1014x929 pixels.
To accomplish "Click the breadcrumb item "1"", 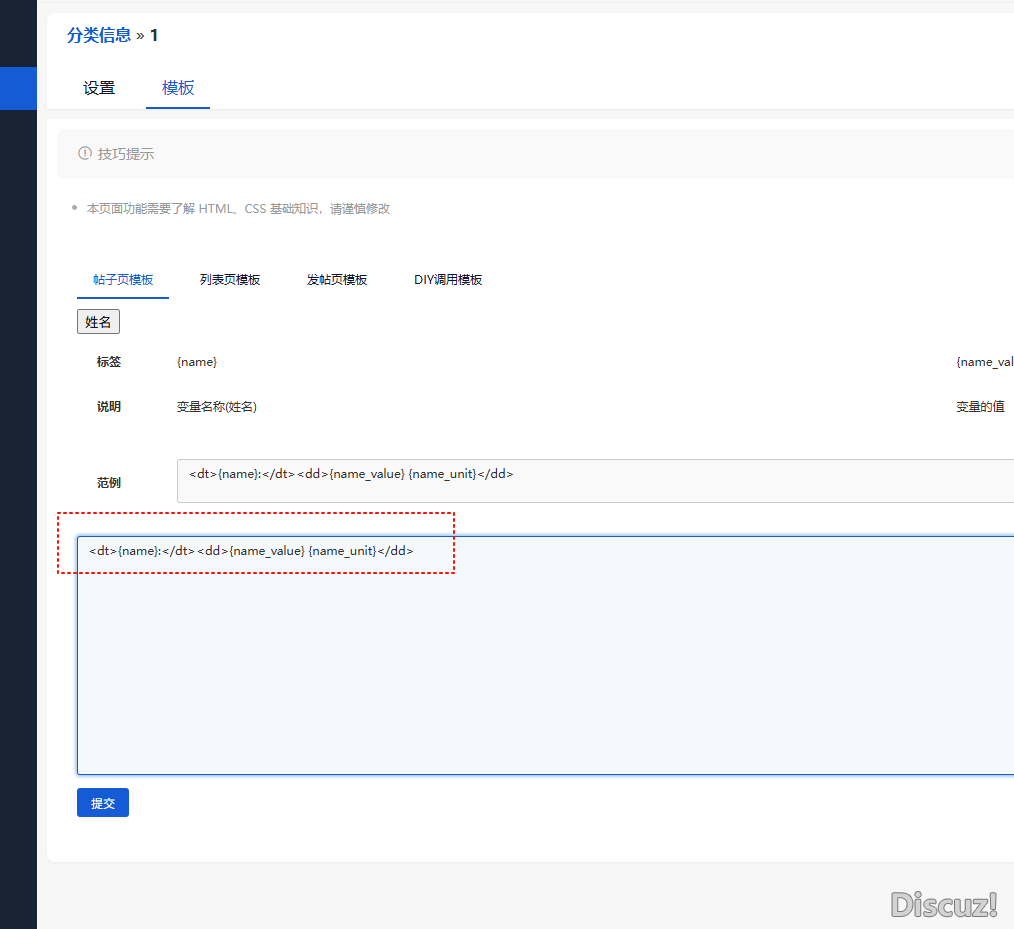I will click(x=154, y=35).
